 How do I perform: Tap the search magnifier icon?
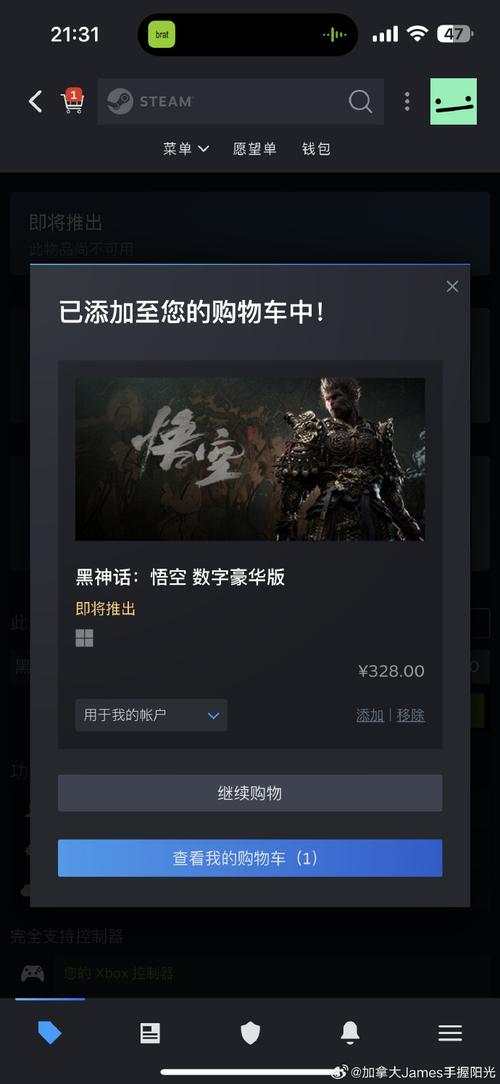point(360,102)
